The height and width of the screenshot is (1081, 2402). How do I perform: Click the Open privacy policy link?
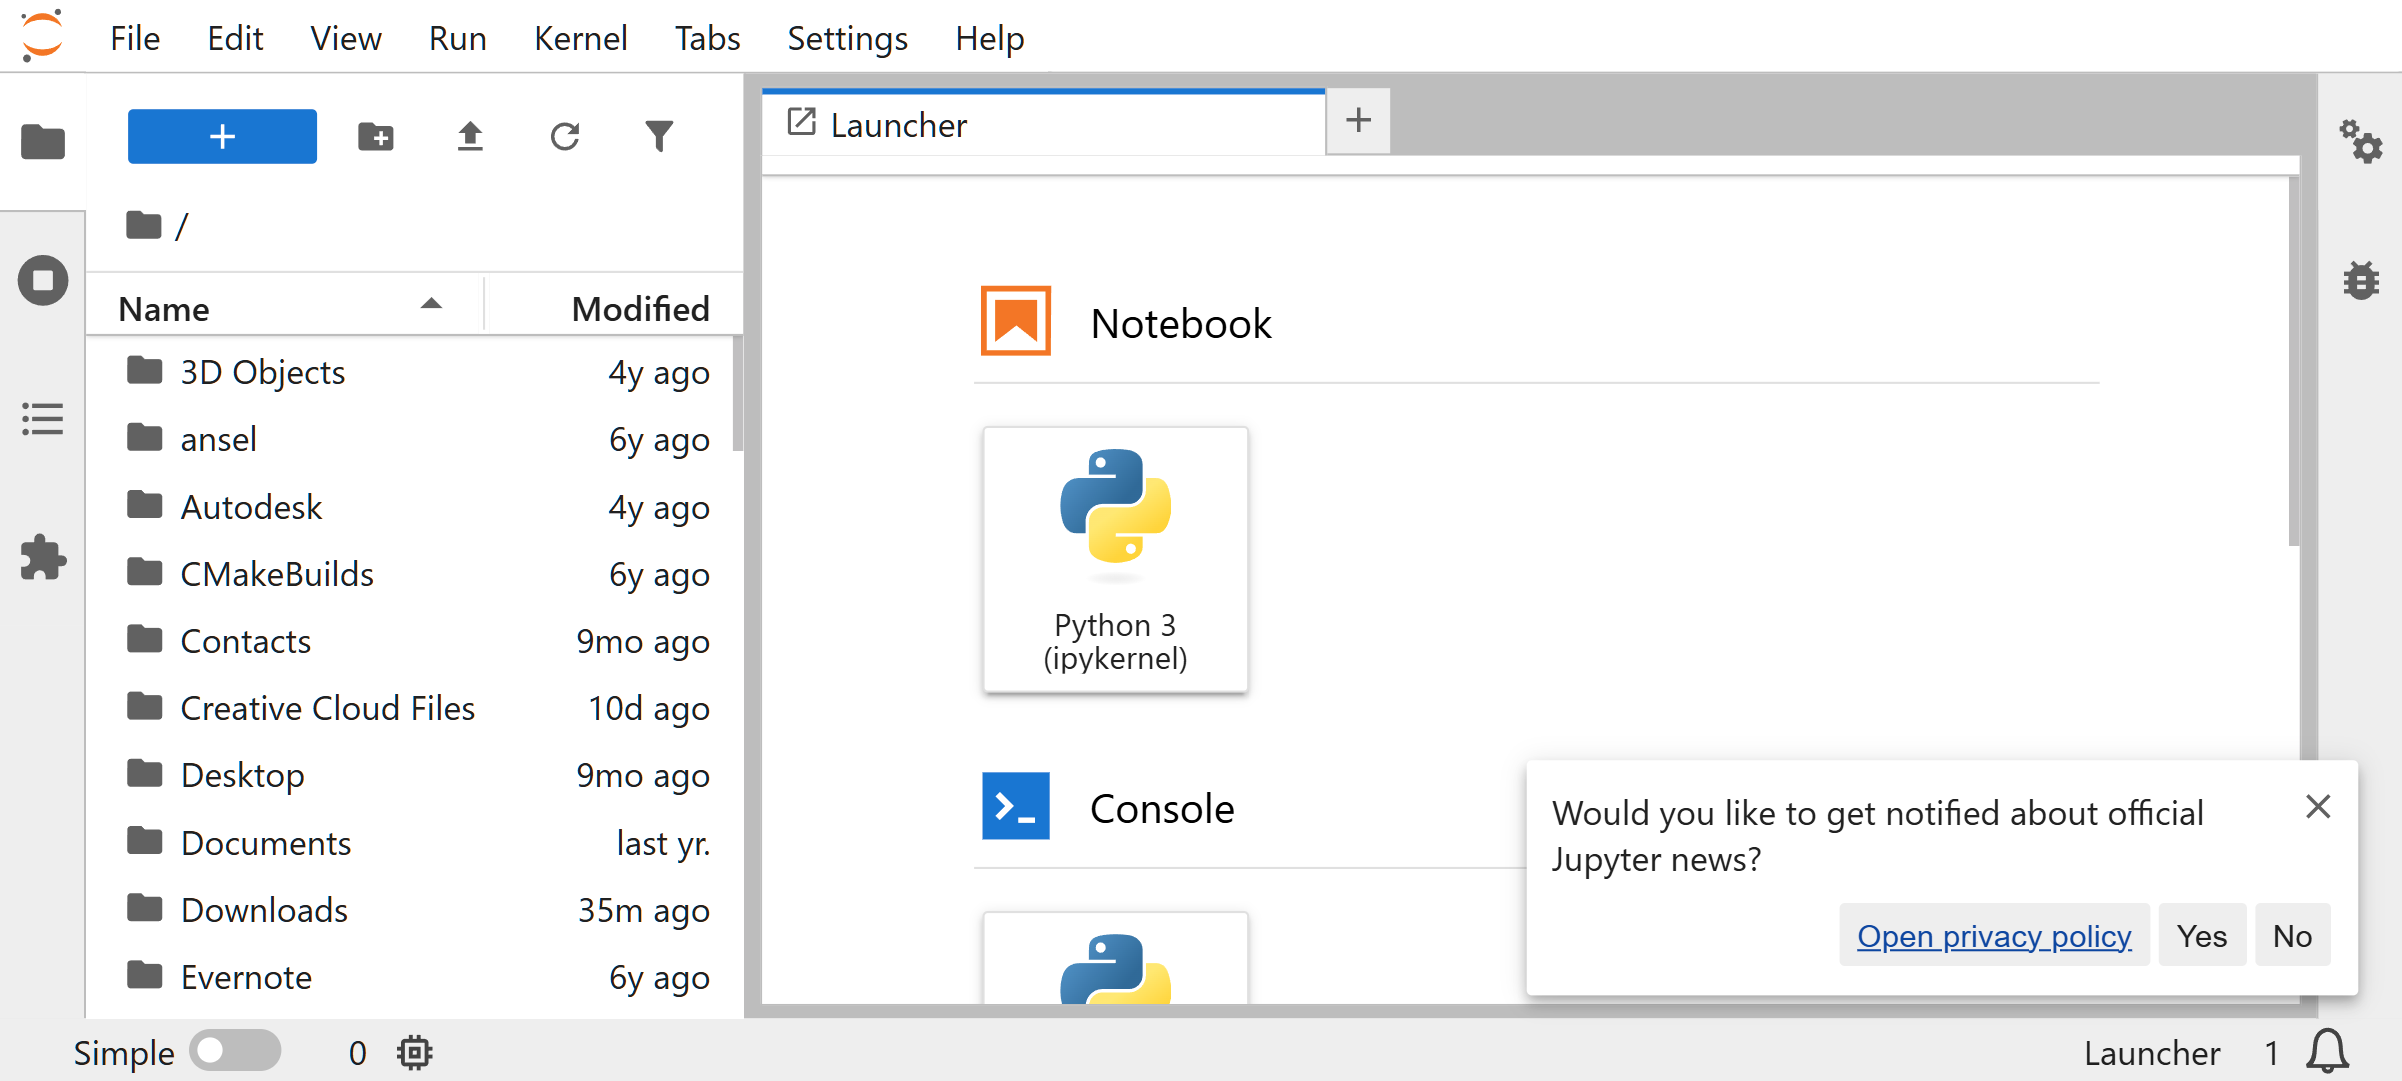point(1994,936)
